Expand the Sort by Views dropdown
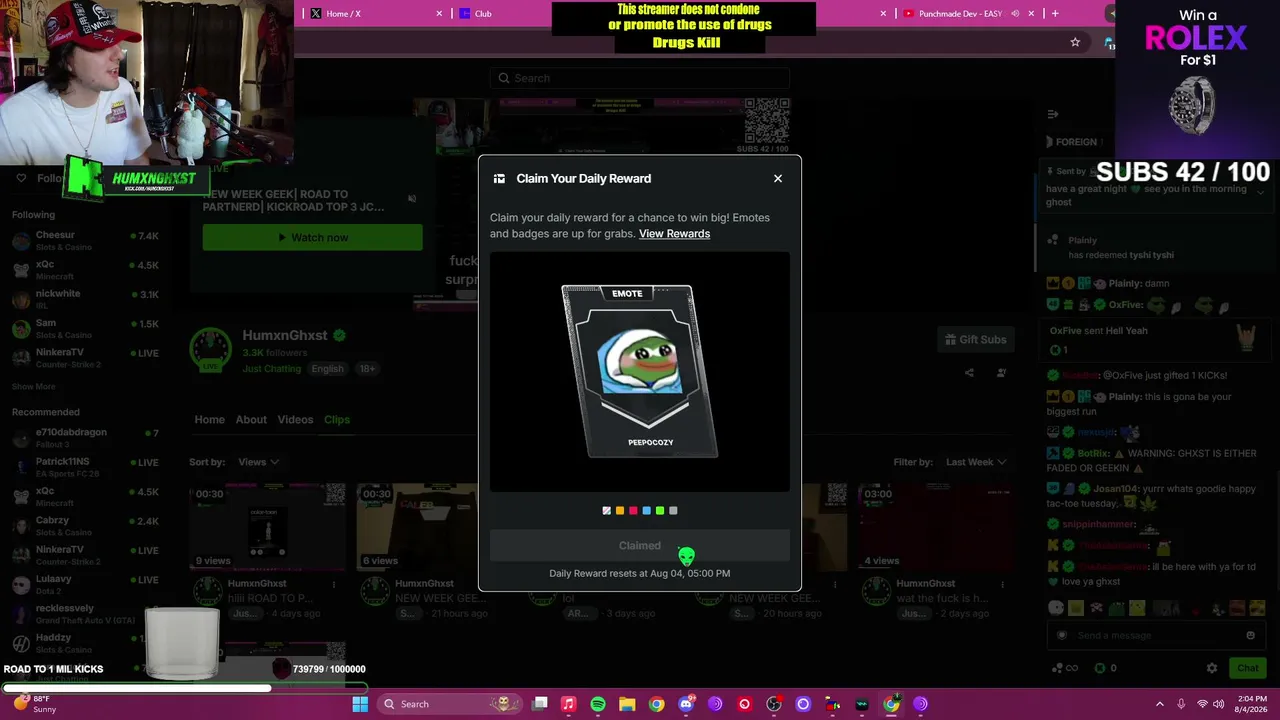This screenshot has height=720, width=1280. tap(258, 462)
